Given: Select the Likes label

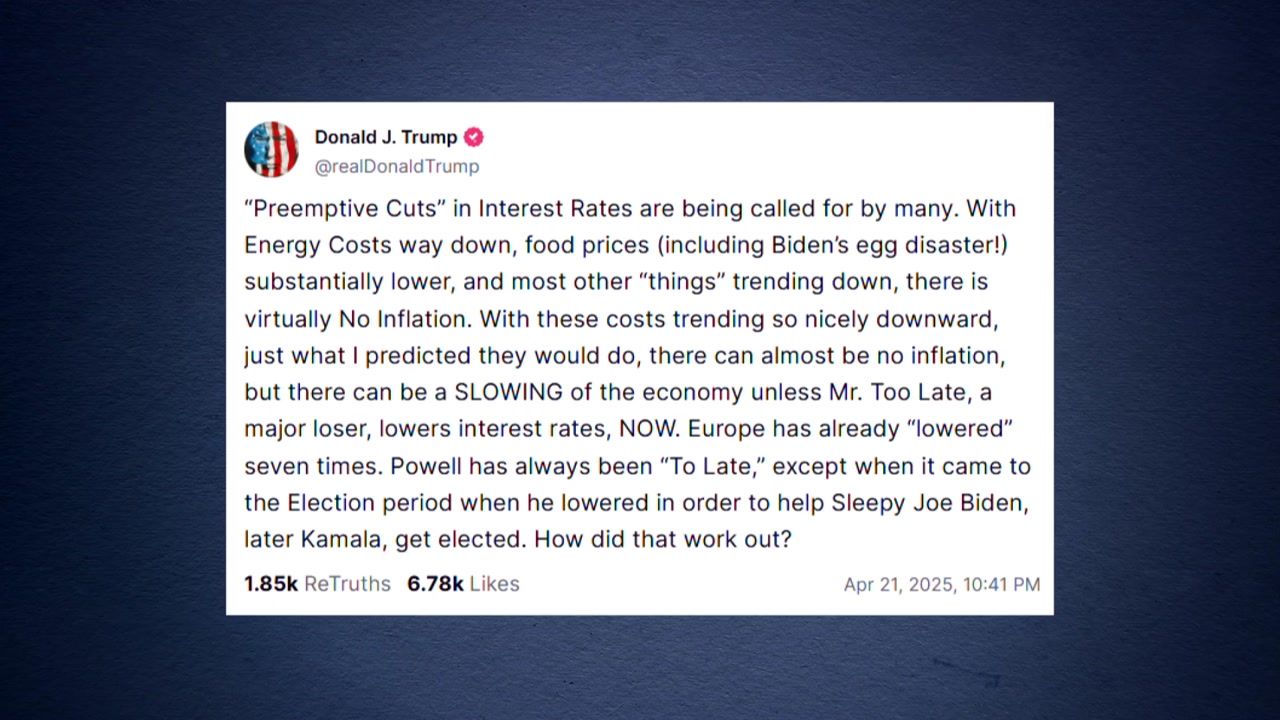Looking at the screenshot, I should 494,584.
